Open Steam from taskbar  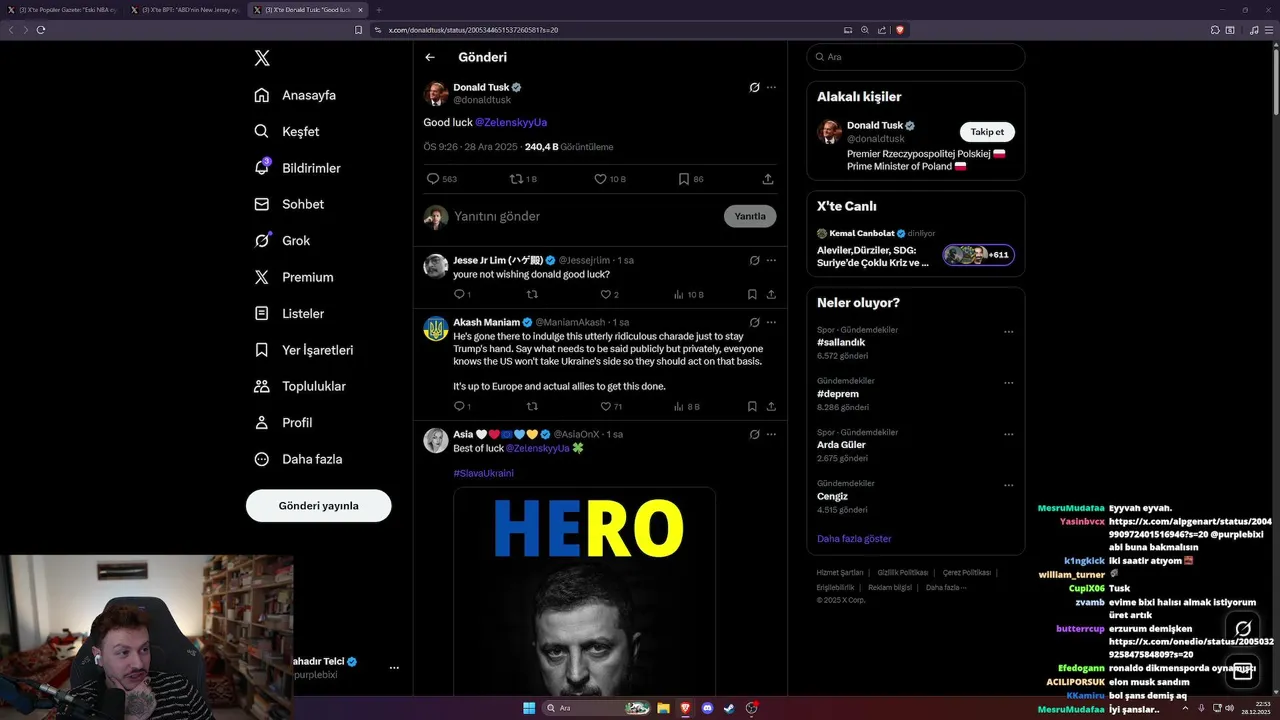tap(730, 708)
